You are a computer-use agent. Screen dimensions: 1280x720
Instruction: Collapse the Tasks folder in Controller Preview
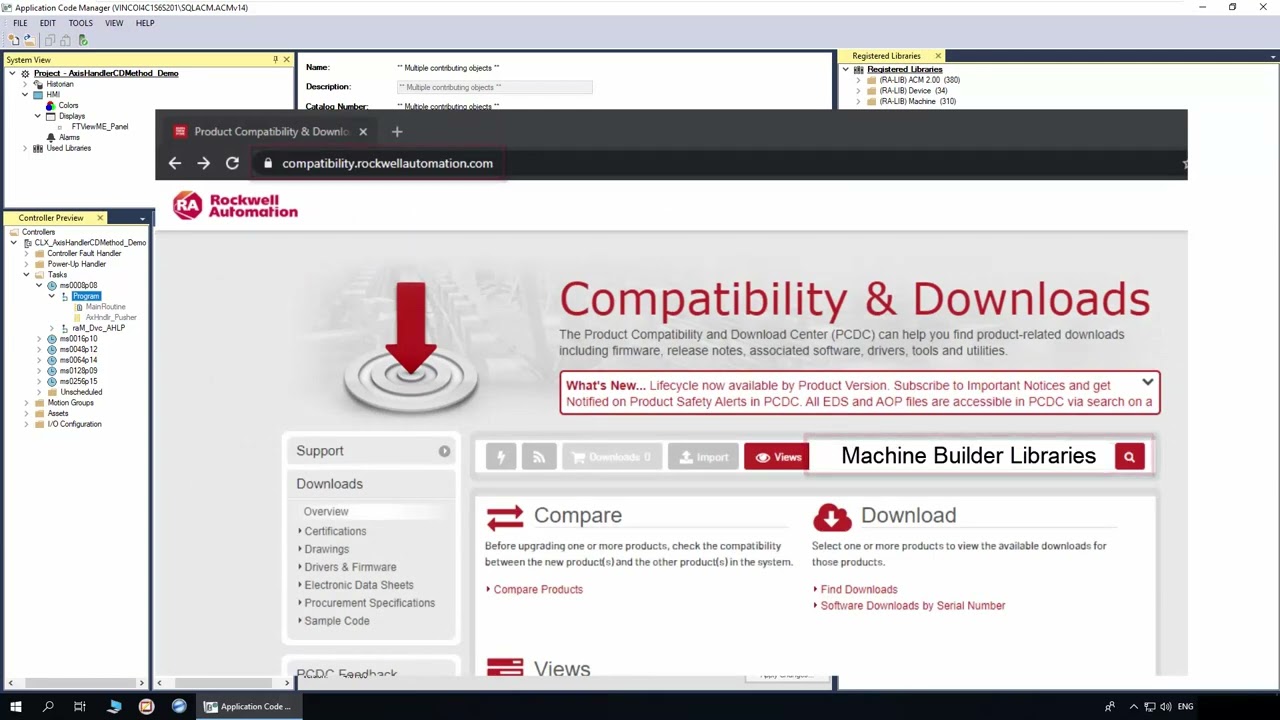pyautogui.click(x=27, y=275)
